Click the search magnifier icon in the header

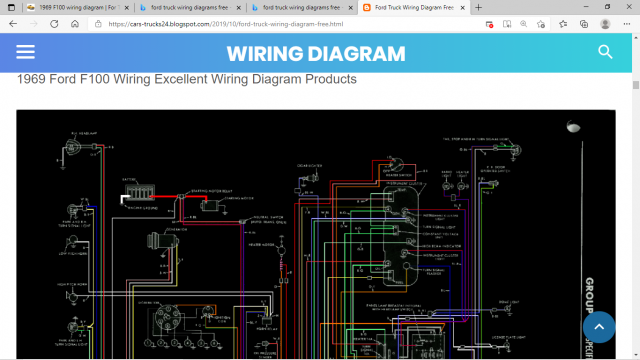[x=605, y=52]
